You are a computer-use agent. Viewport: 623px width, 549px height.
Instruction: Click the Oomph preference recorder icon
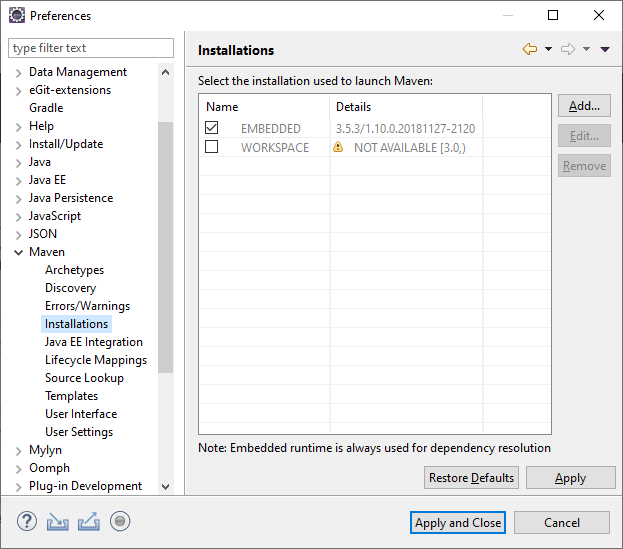(120, 521)
